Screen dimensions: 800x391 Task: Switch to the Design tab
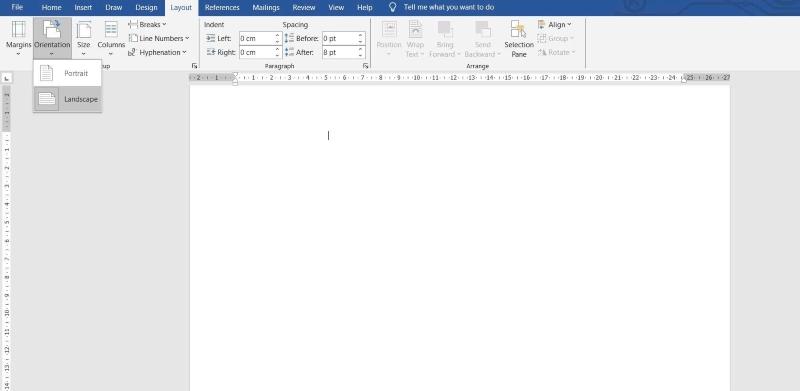point(146,8)
